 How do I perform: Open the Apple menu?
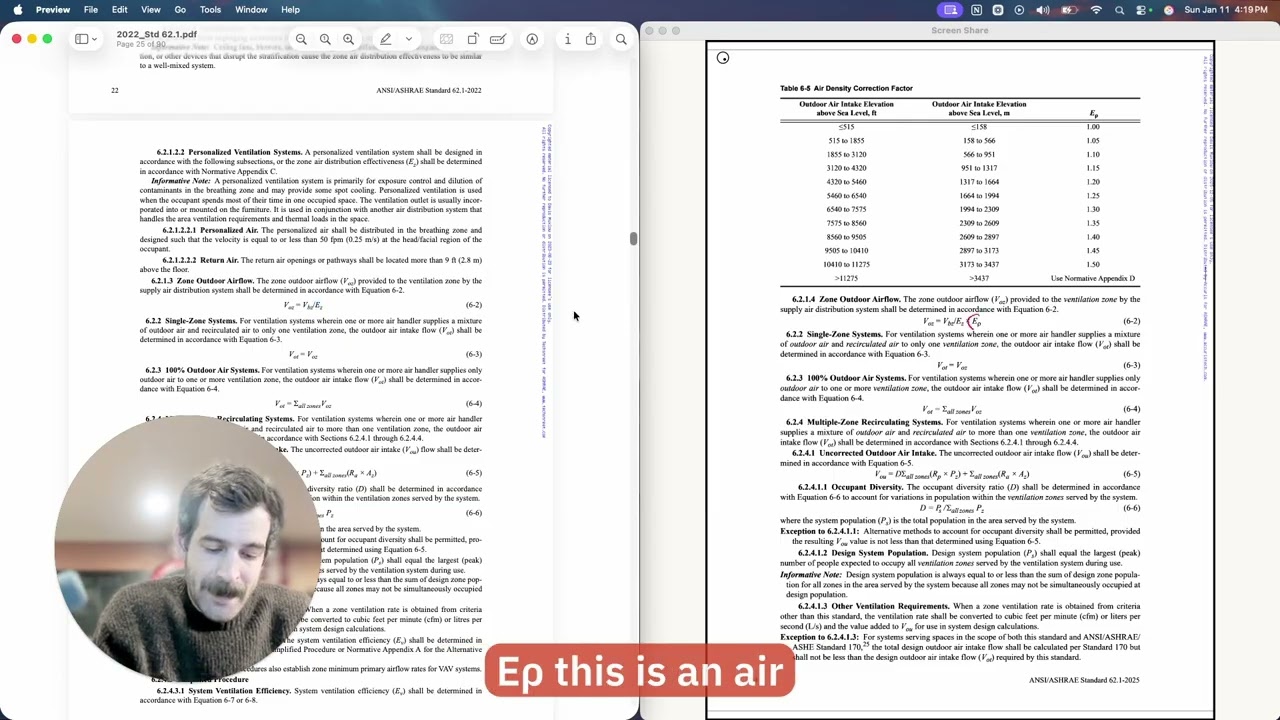(x=17, y=10)
